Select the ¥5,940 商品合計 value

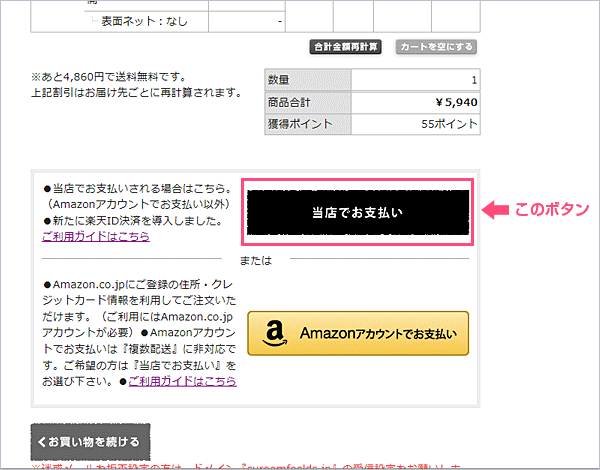point(457,102)
